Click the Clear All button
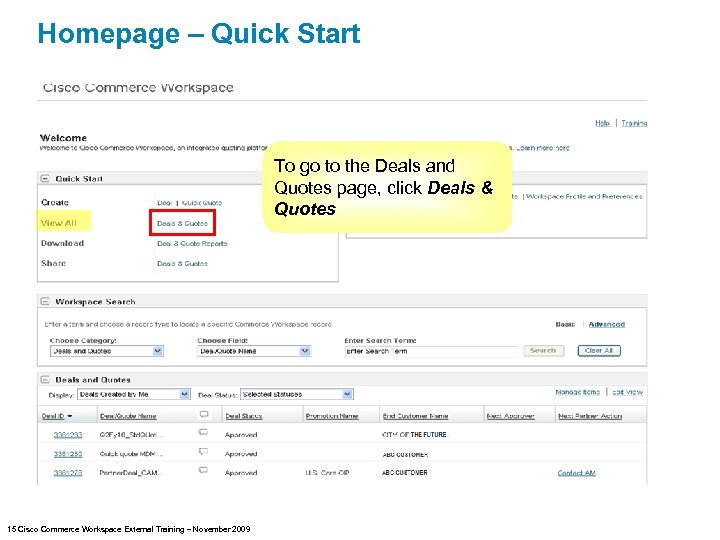 (x=599, y=351)
